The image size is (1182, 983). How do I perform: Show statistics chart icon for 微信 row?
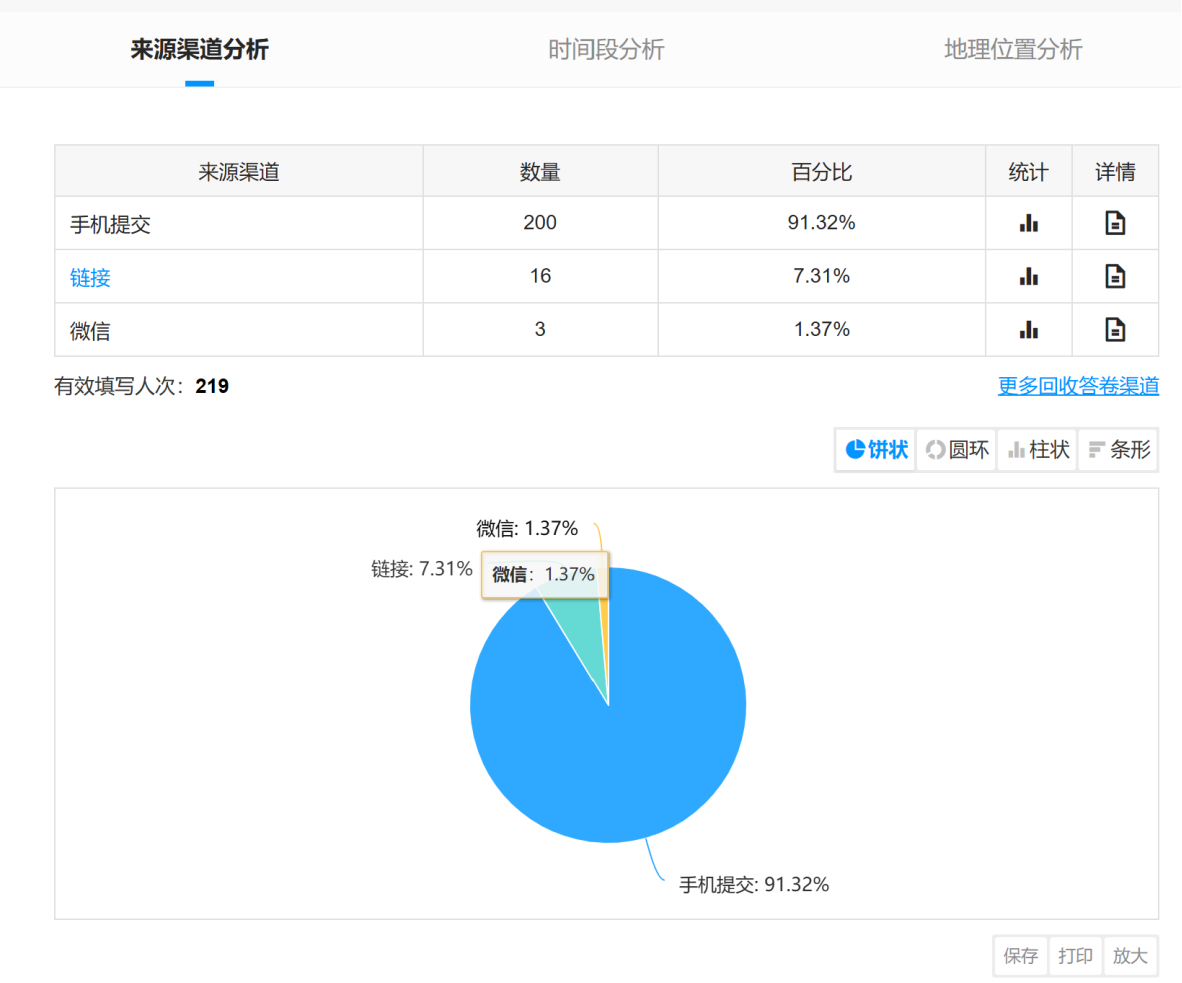1028,329
